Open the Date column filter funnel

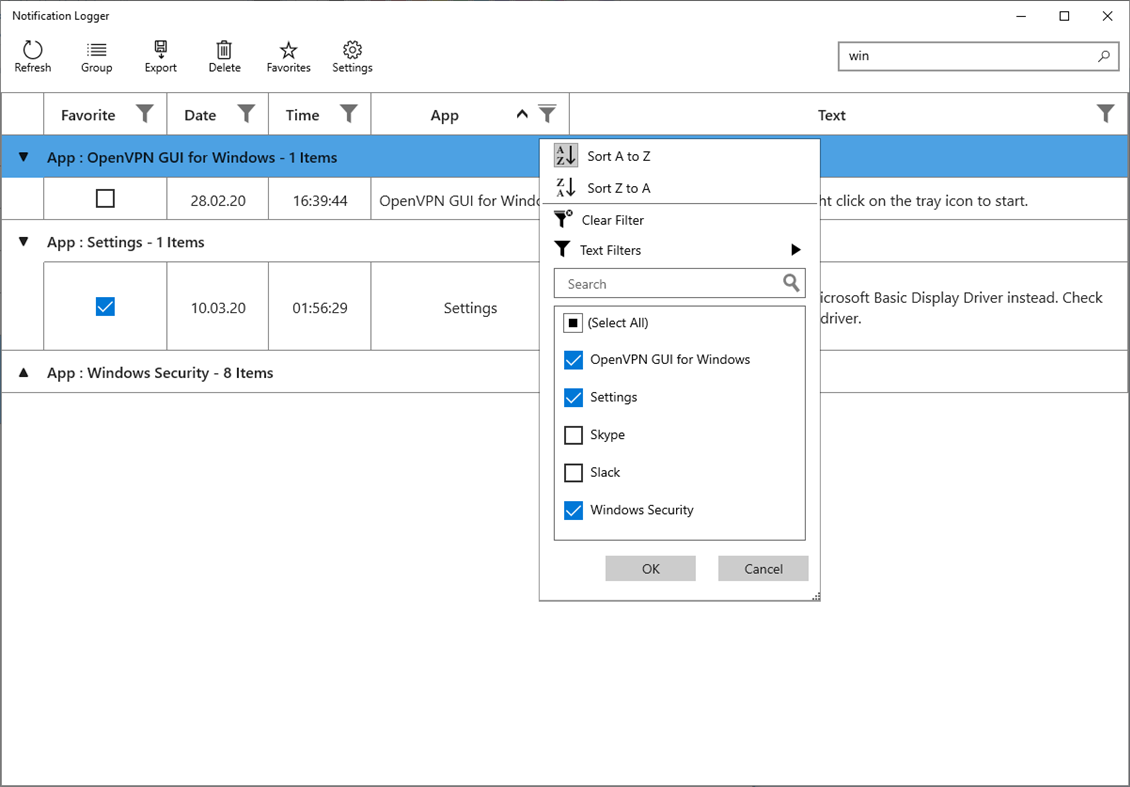tap(246, 114)
